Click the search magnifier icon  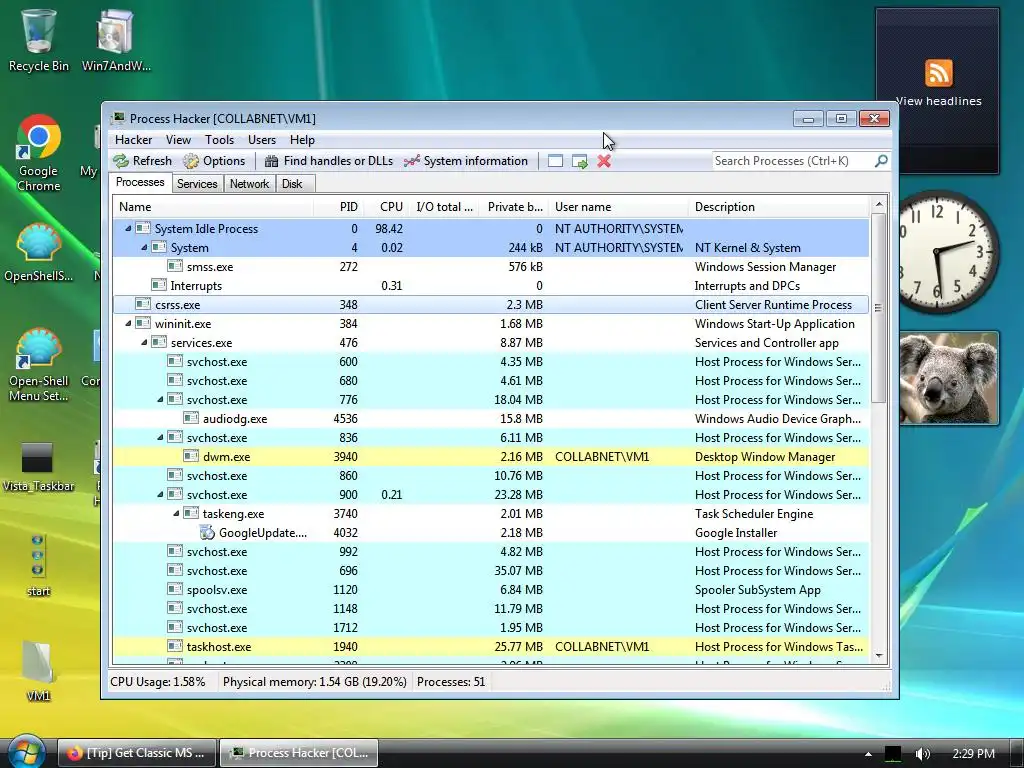point(881,161)
